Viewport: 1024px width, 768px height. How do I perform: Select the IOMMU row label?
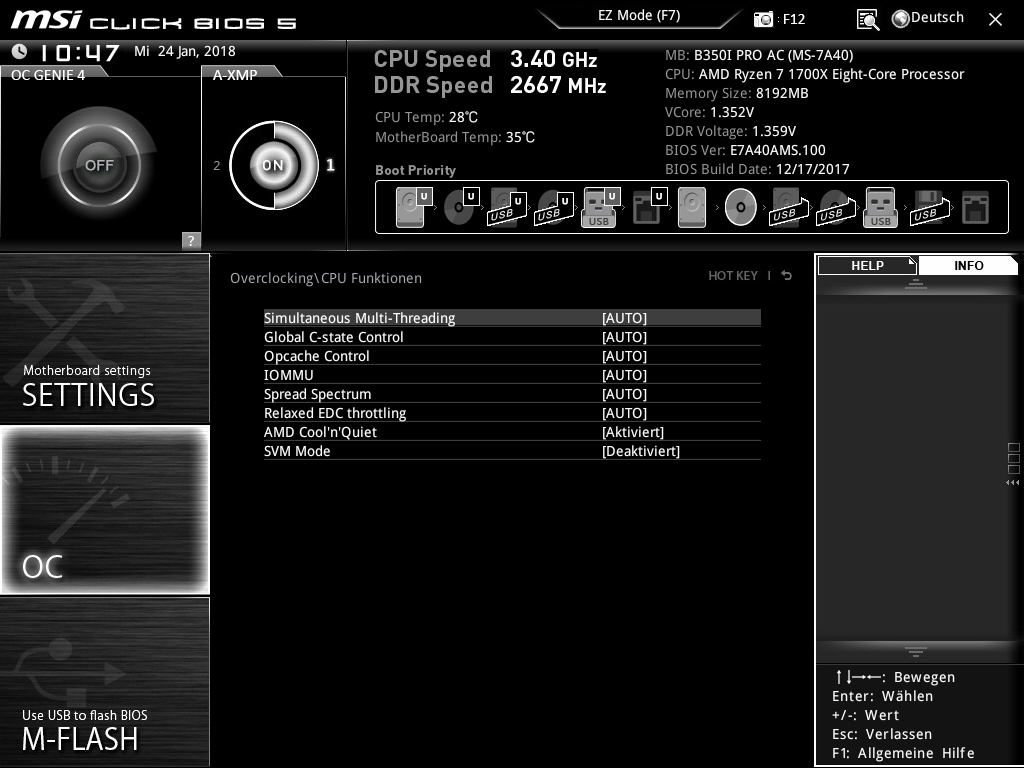(x=289, y=375)
